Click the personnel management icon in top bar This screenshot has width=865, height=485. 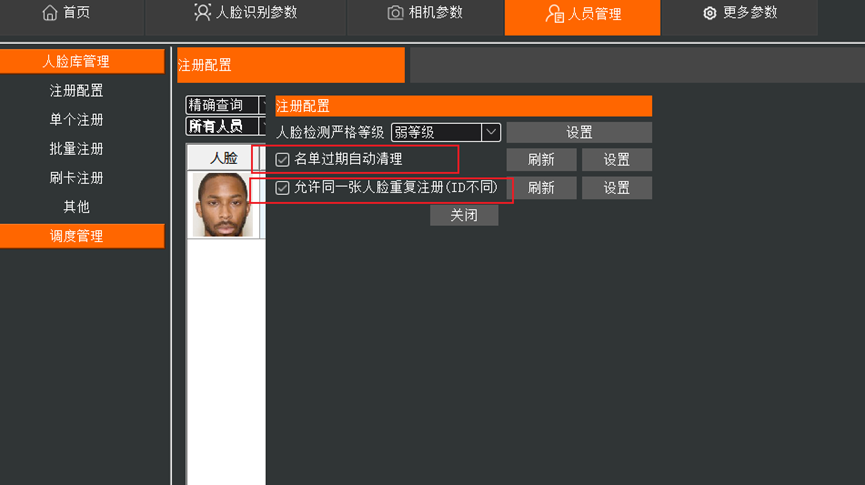554,14
